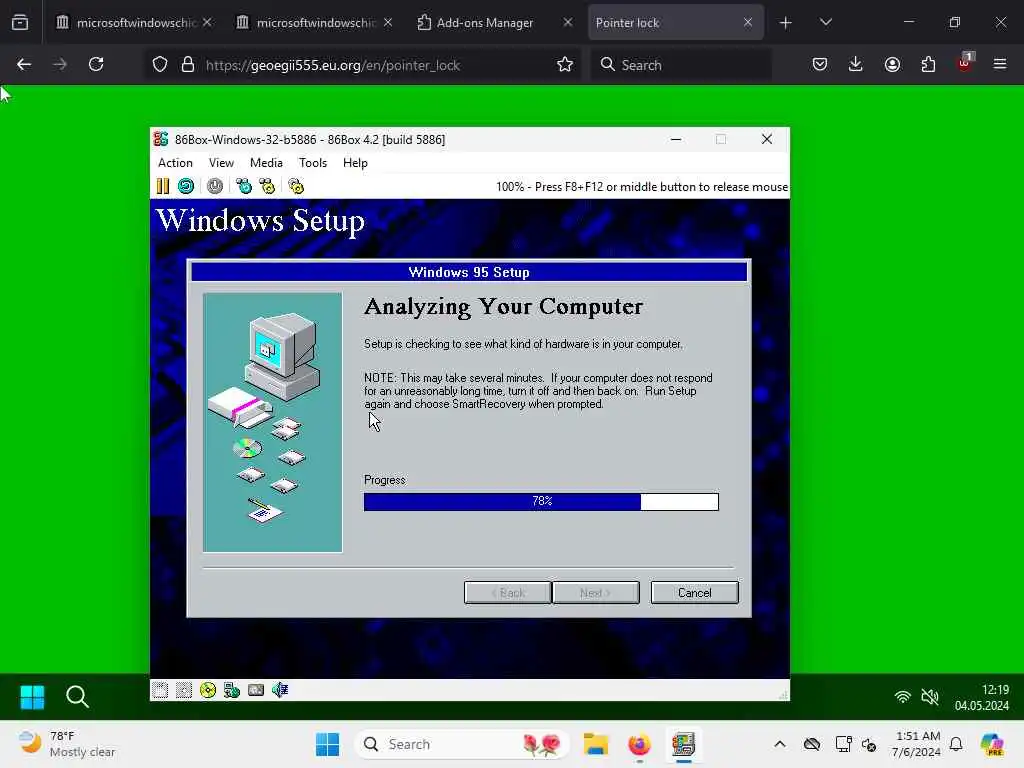Open a new Firefox tab
The width and height of the screenshot is (1024, 768).
pos(786,23)
